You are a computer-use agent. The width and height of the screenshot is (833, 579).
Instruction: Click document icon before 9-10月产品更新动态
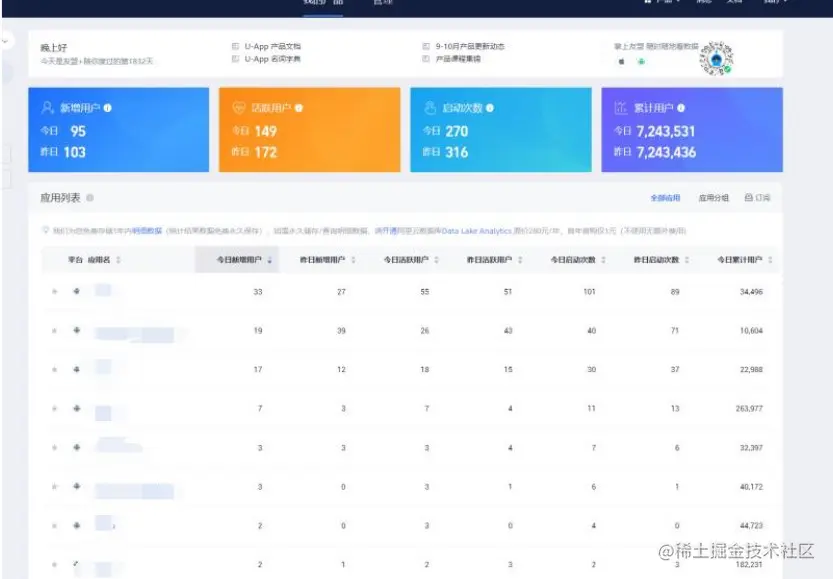pyautogui.click(x=426, y=46)
